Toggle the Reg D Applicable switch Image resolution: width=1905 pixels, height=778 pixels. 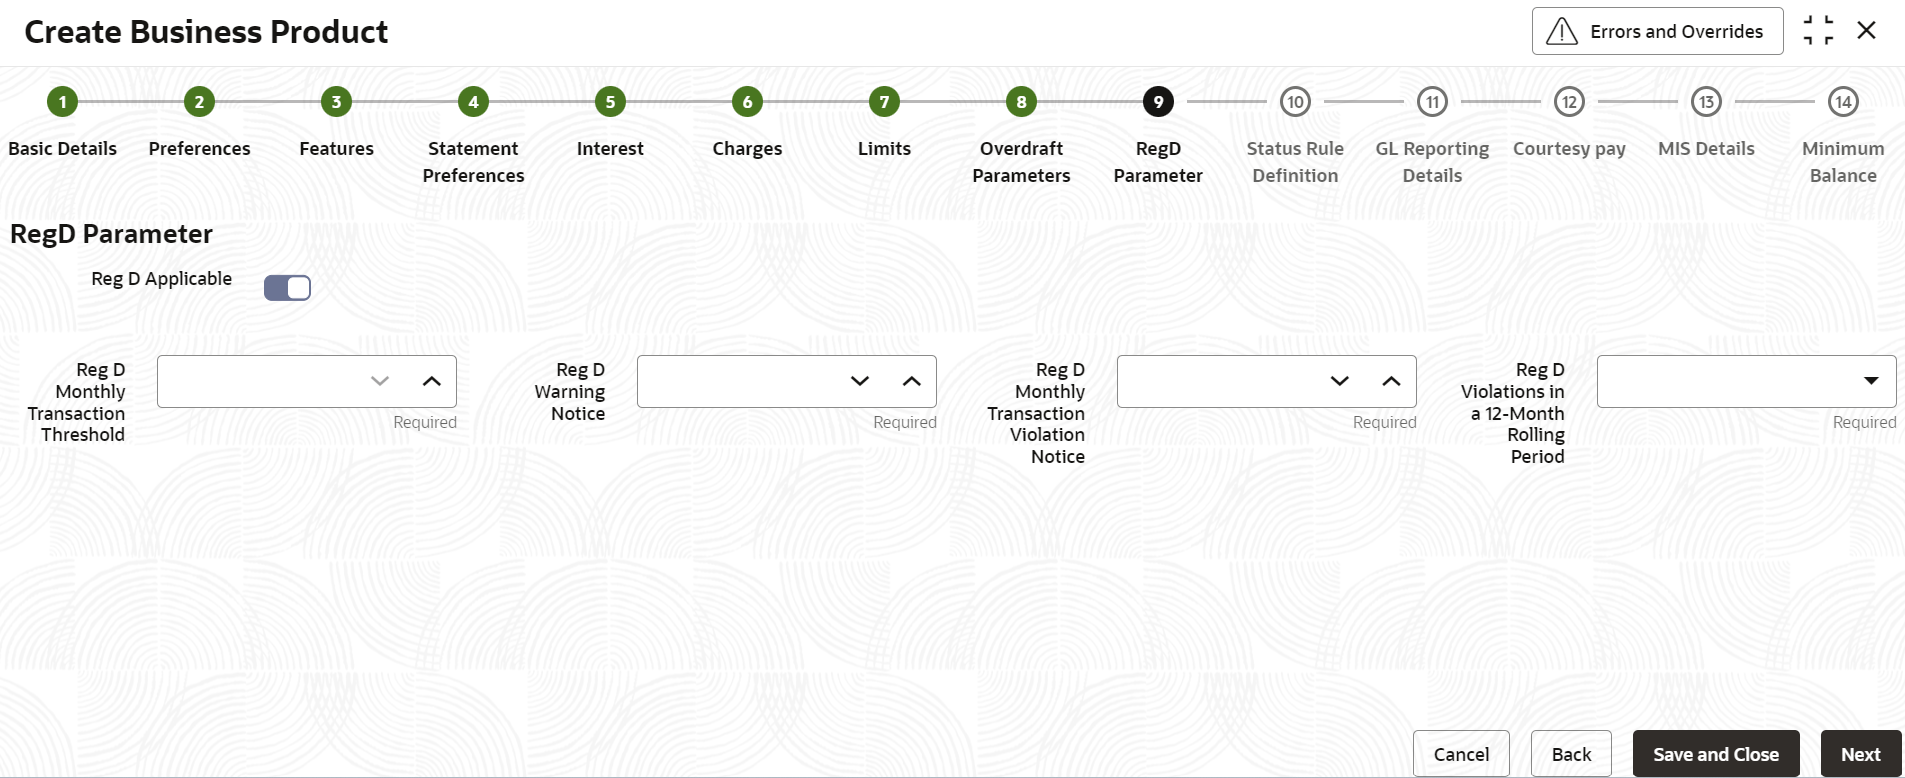[x=287, y=288]
